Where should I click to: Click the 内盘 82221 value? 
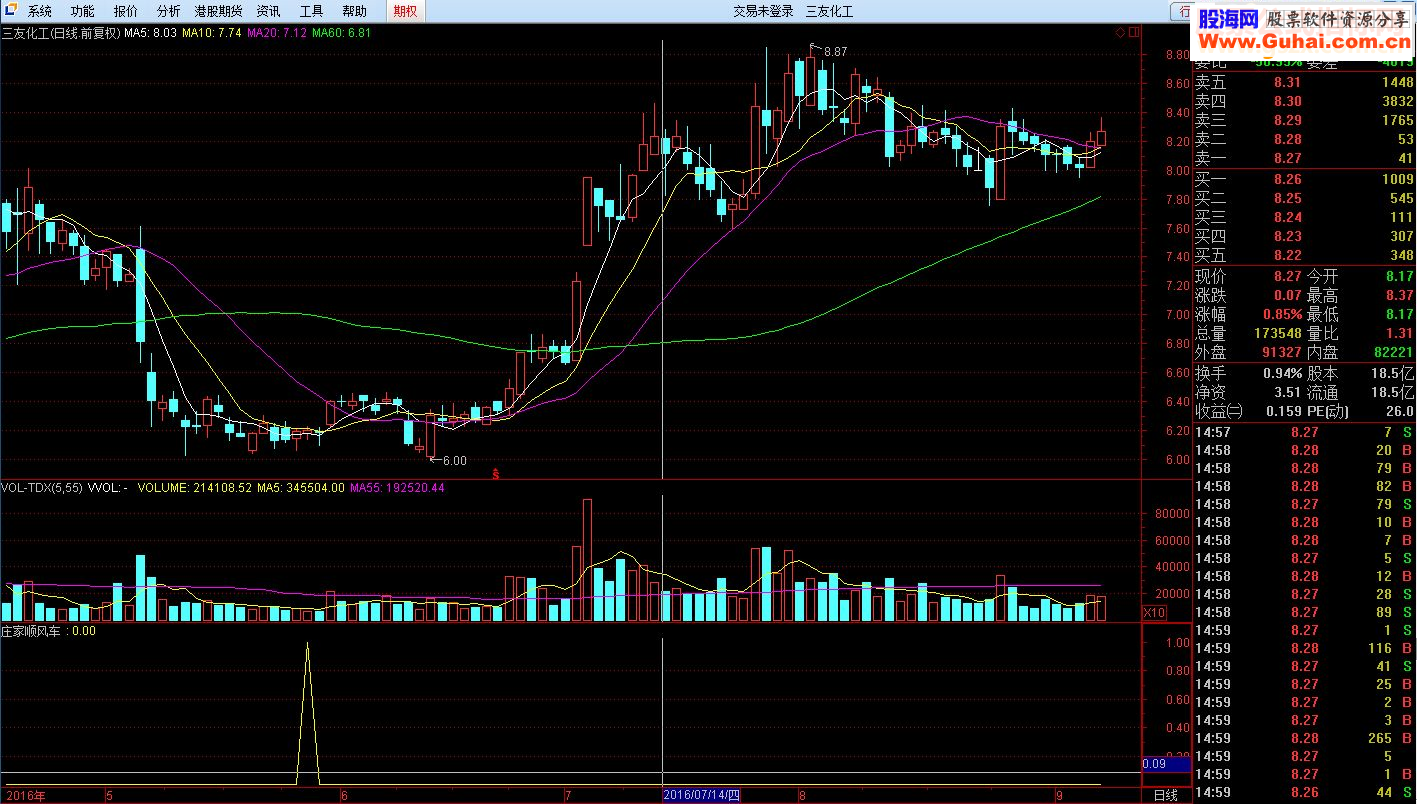click(x=1392, y=352)
